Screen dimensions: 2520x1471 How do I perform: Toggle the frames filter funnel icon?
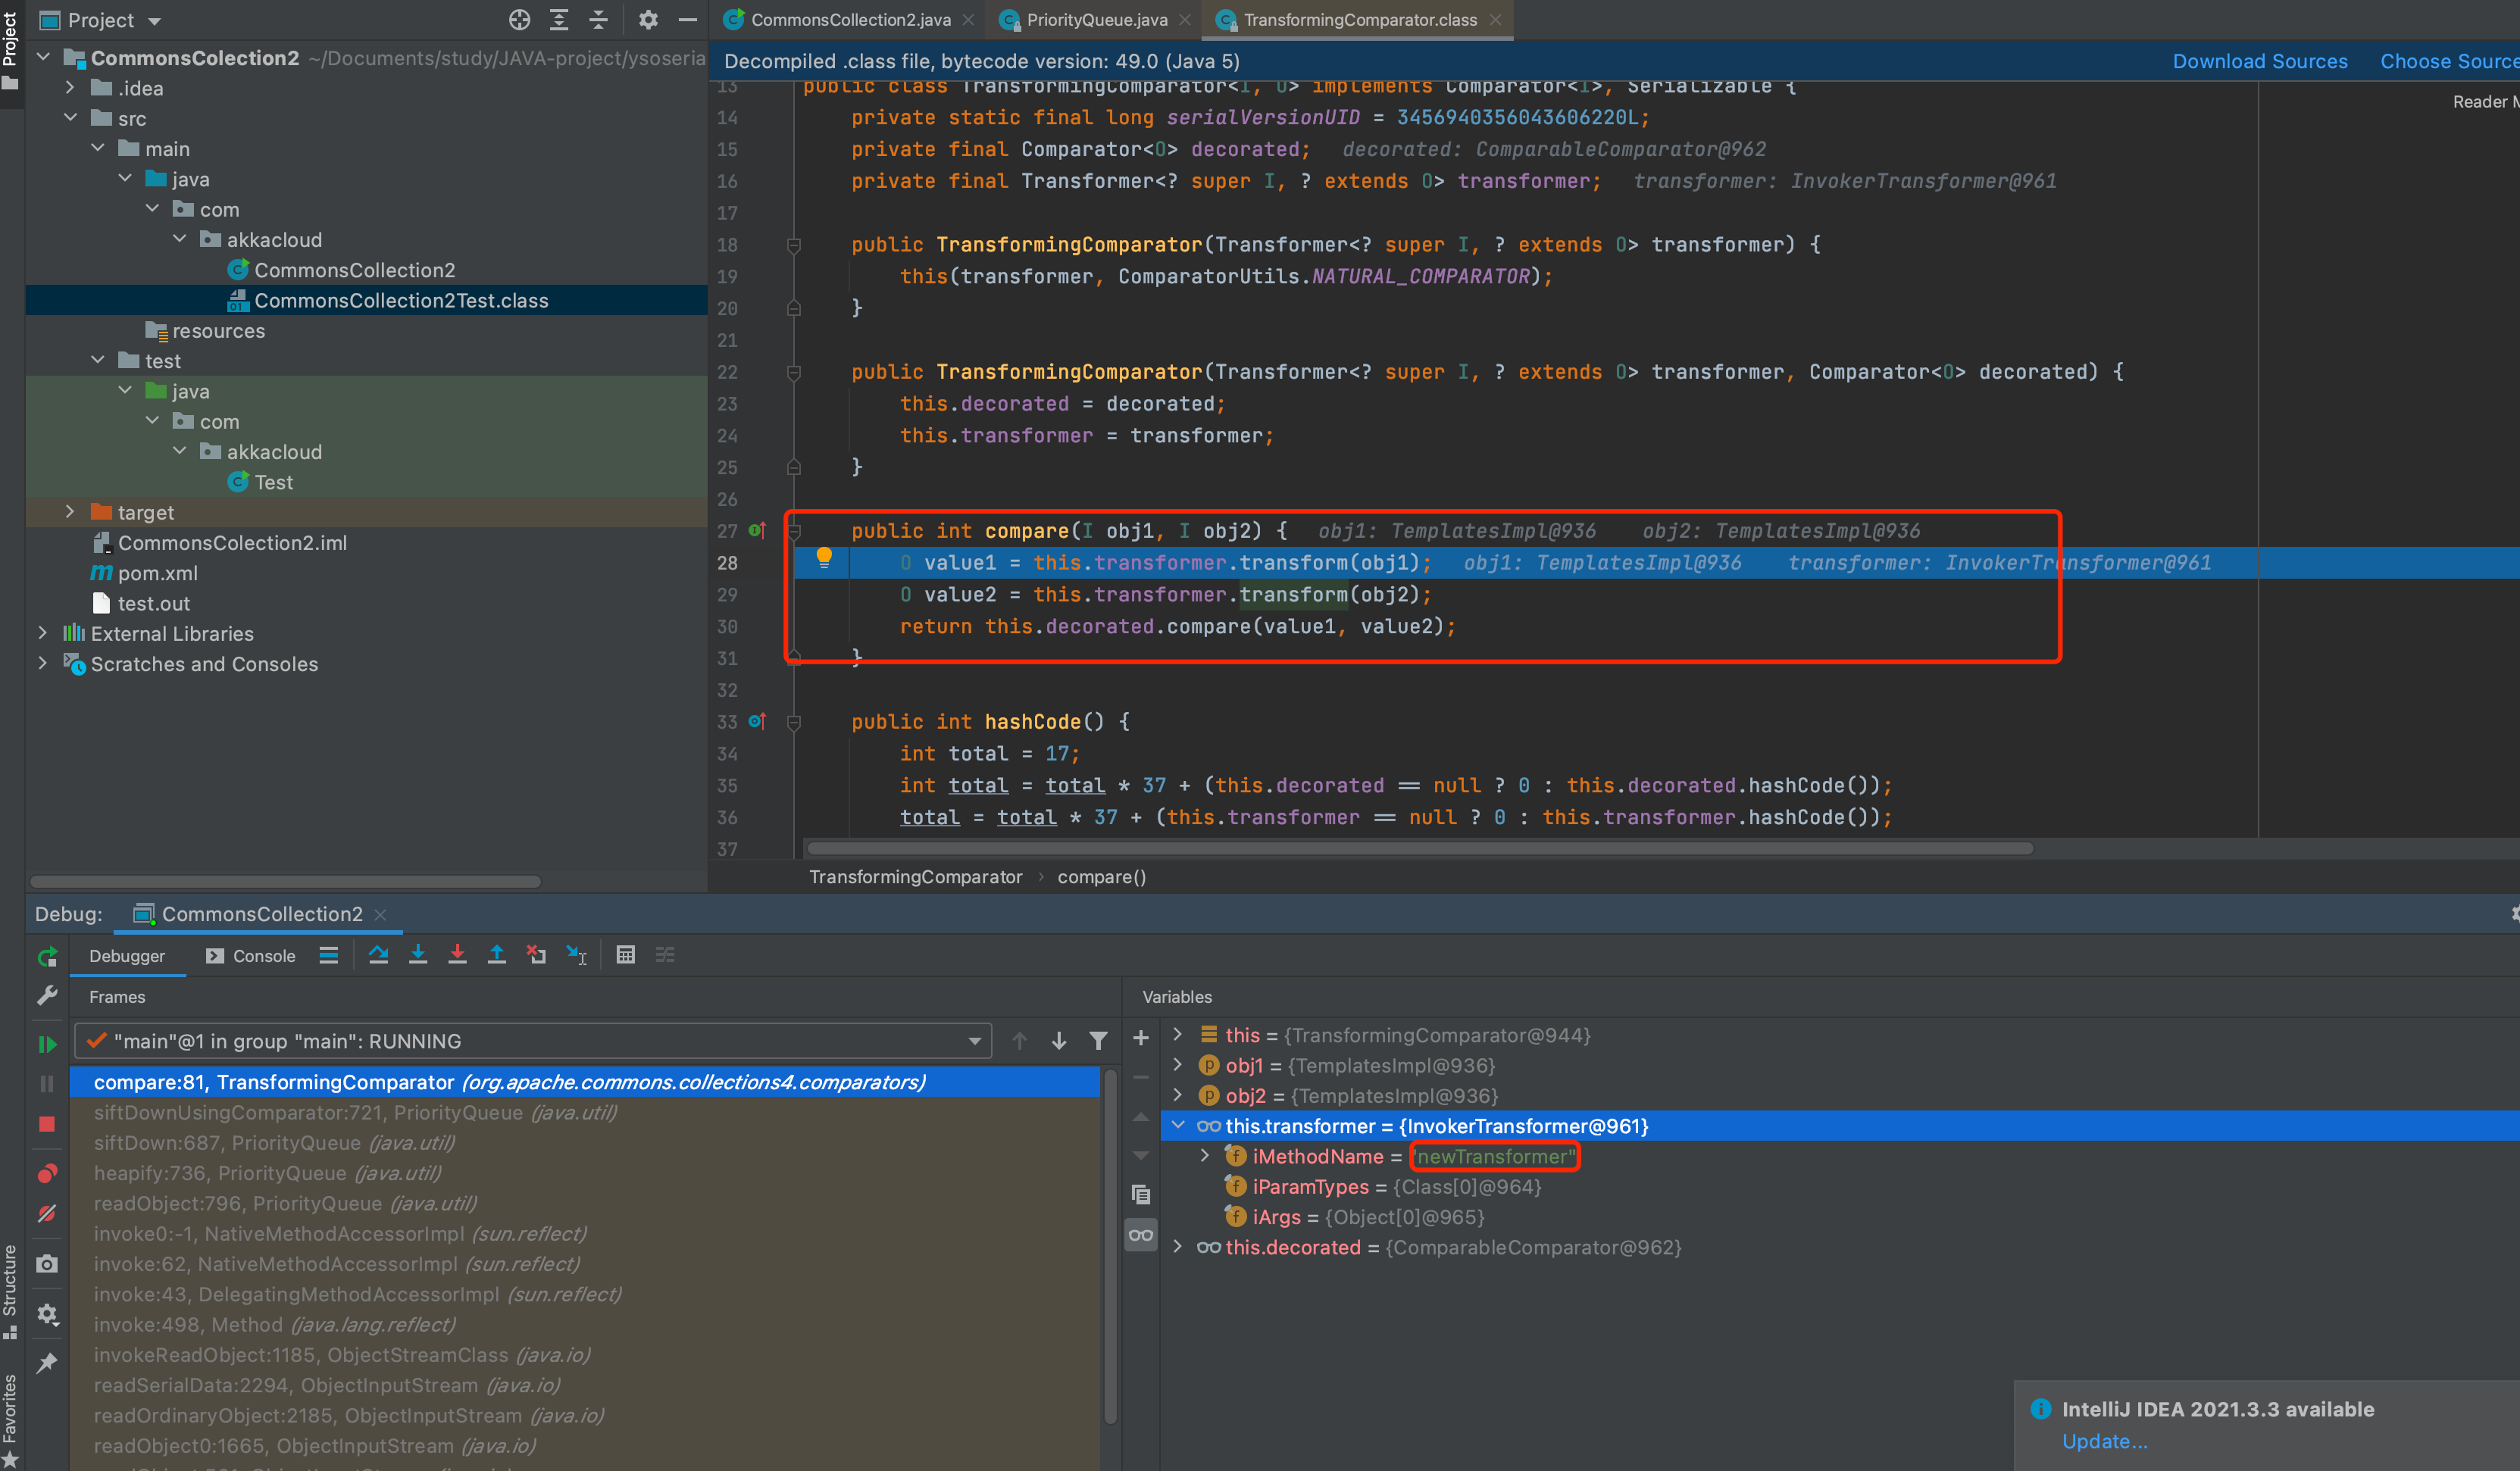click(1098, 1041)
